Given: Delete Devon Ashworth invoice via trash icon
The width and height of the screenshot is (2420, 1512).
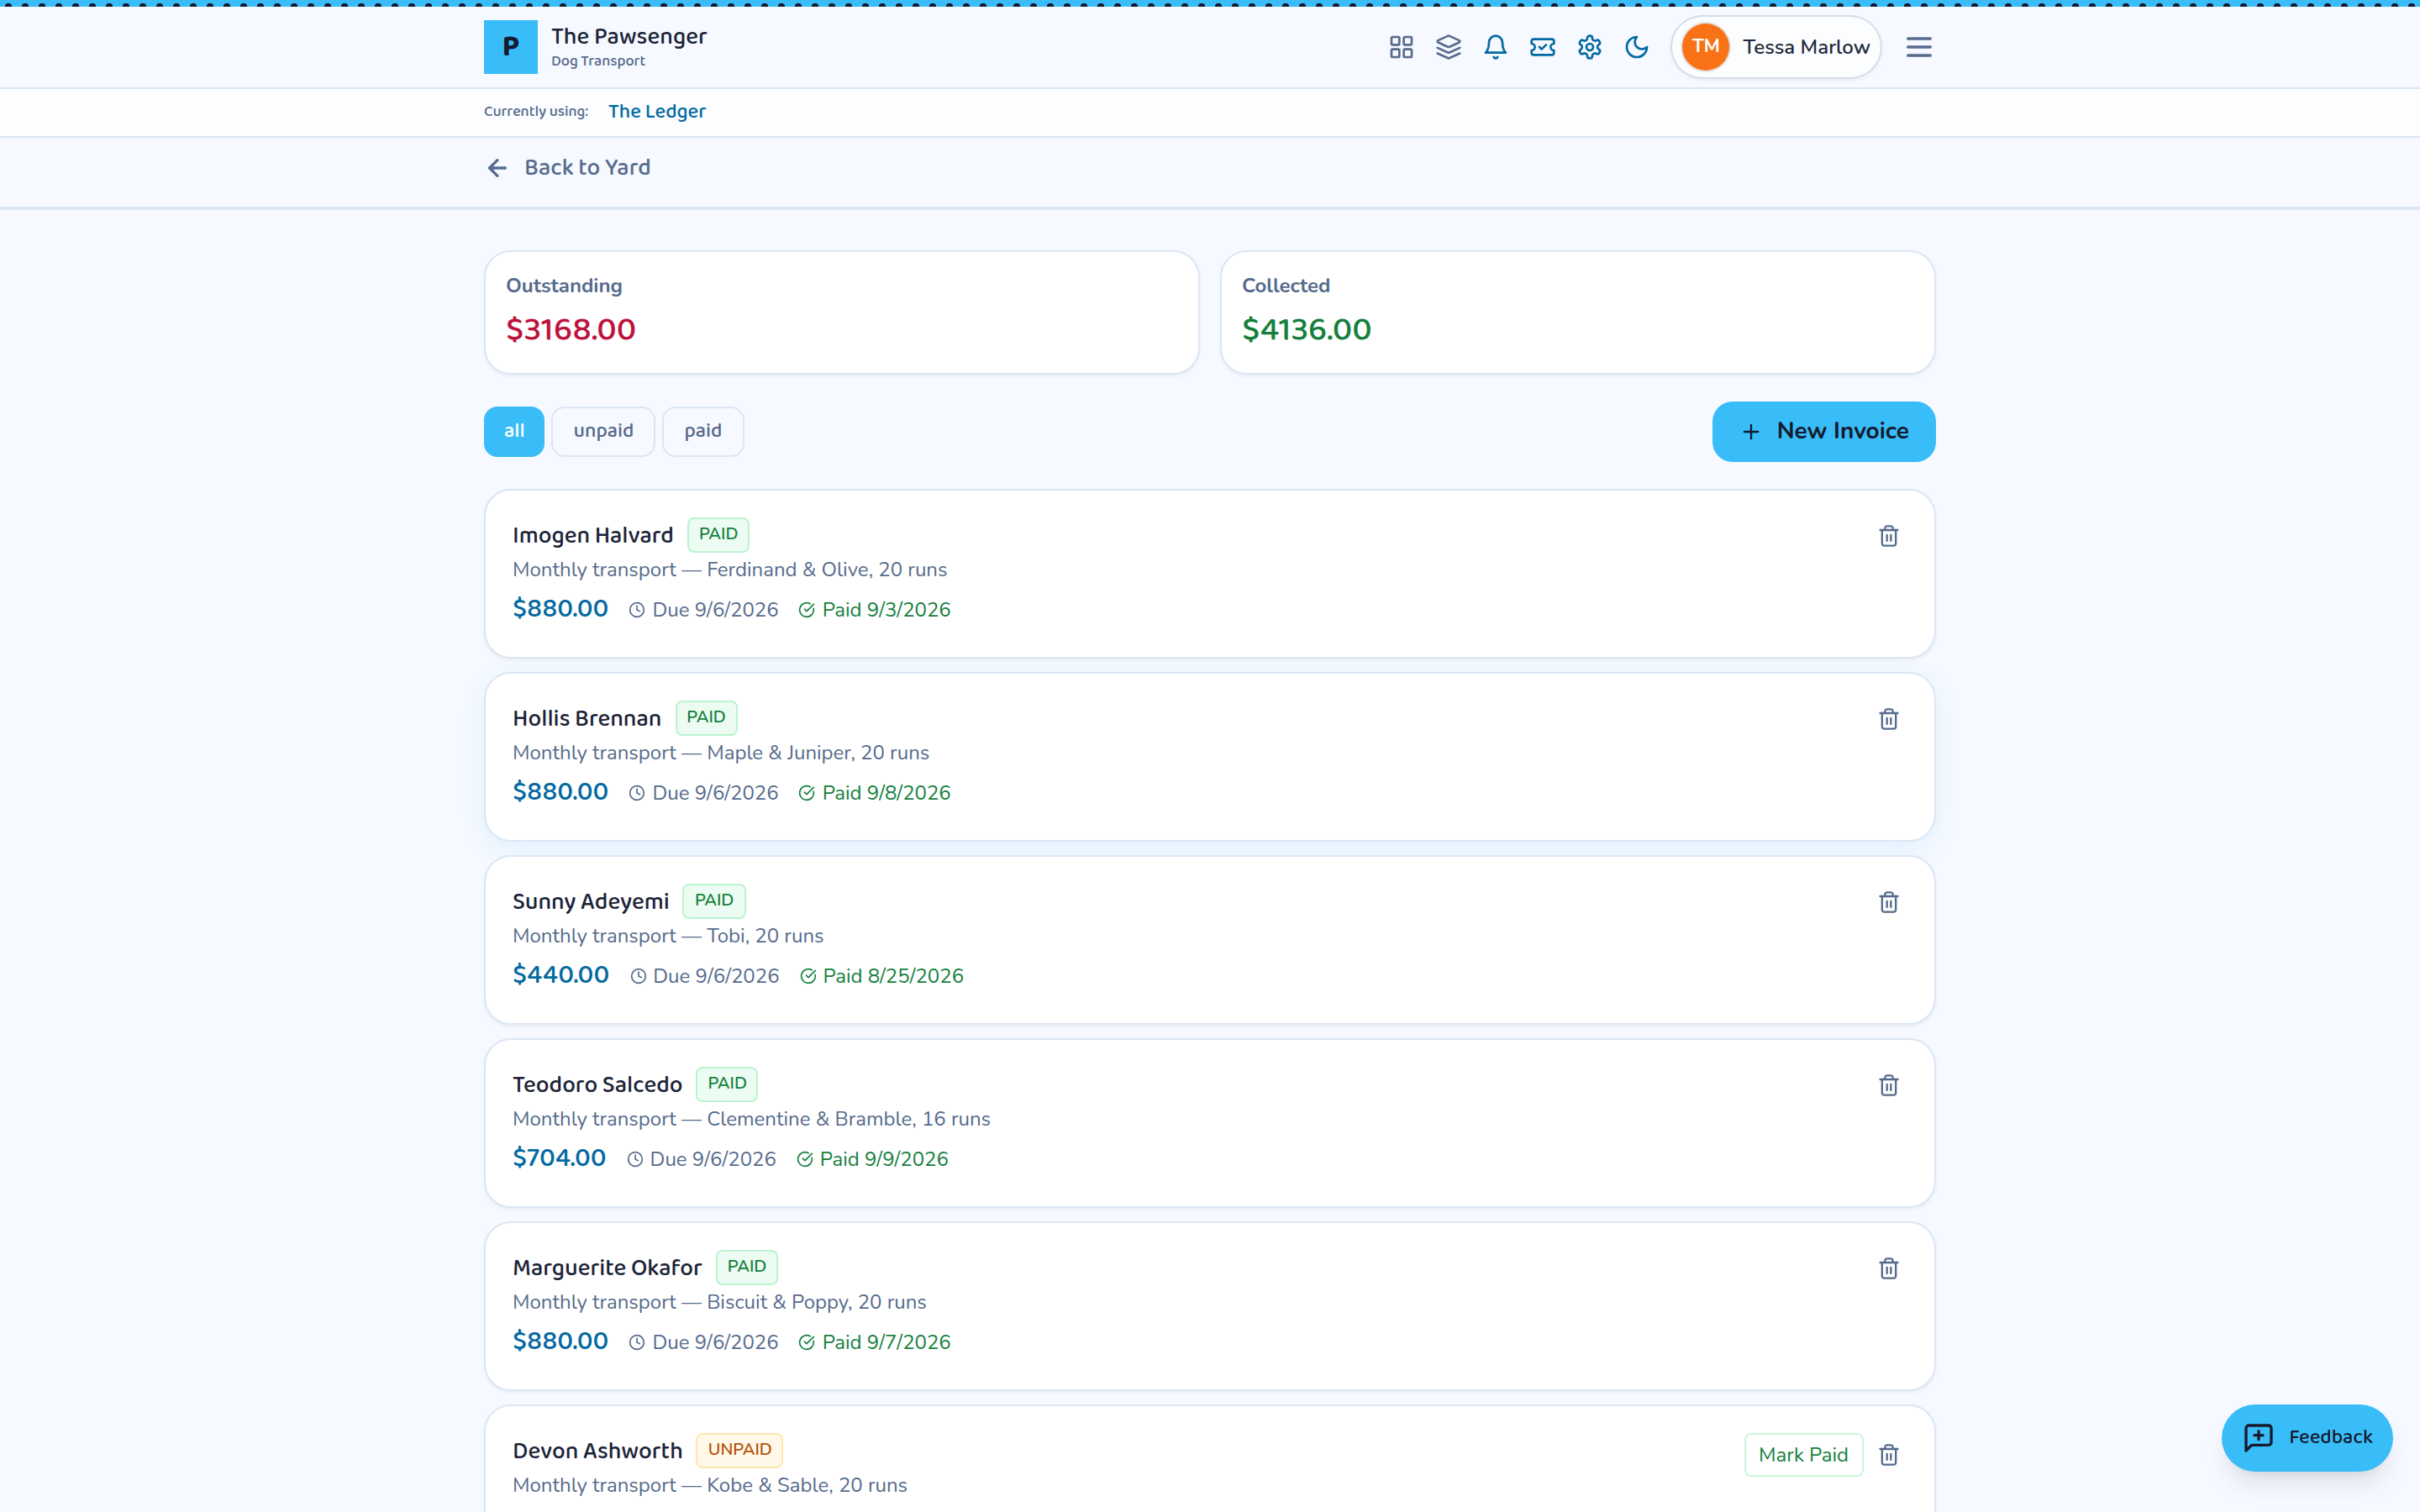Looking at the screenshot, I should (x=1888, y=1455).
